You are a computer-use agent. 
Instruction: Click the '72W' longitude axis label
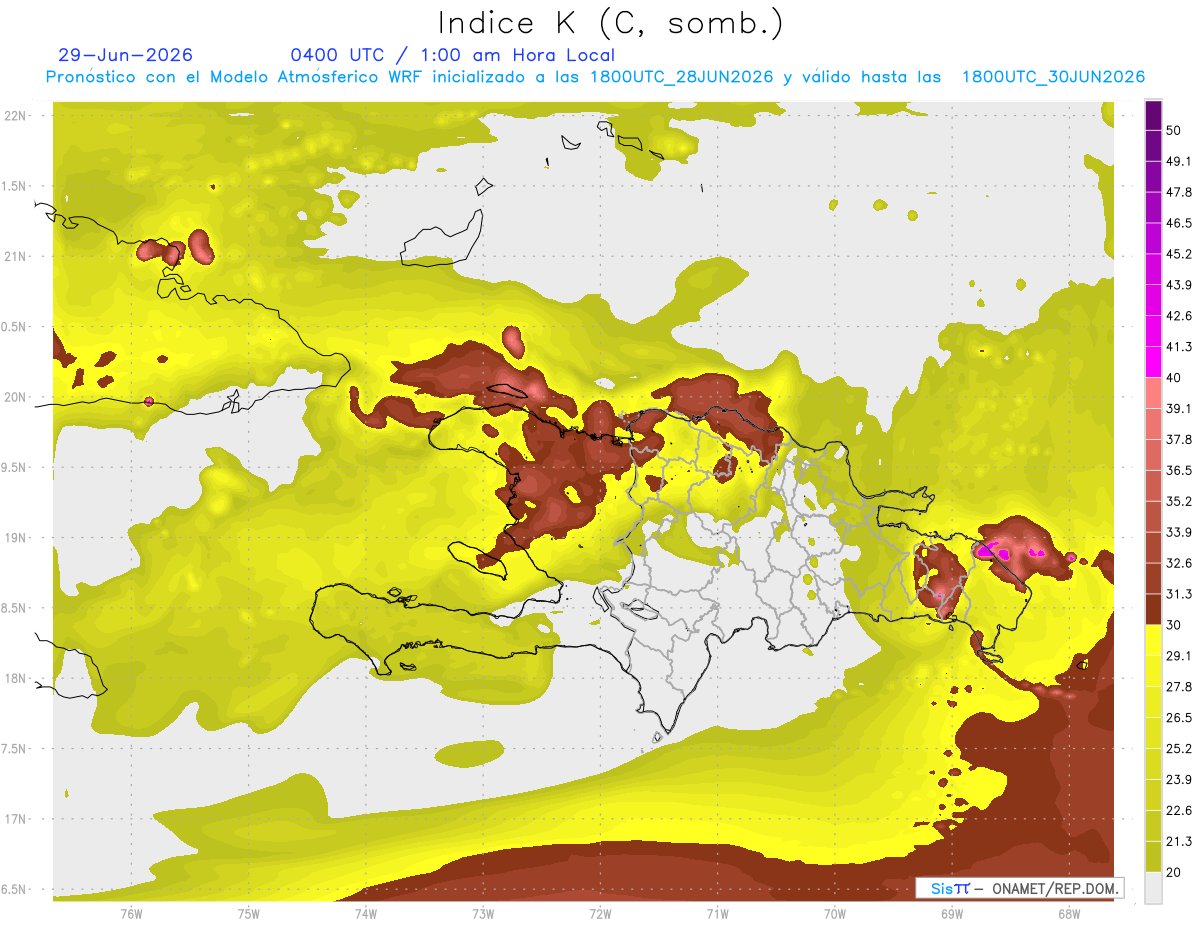[x=600, y=913]
